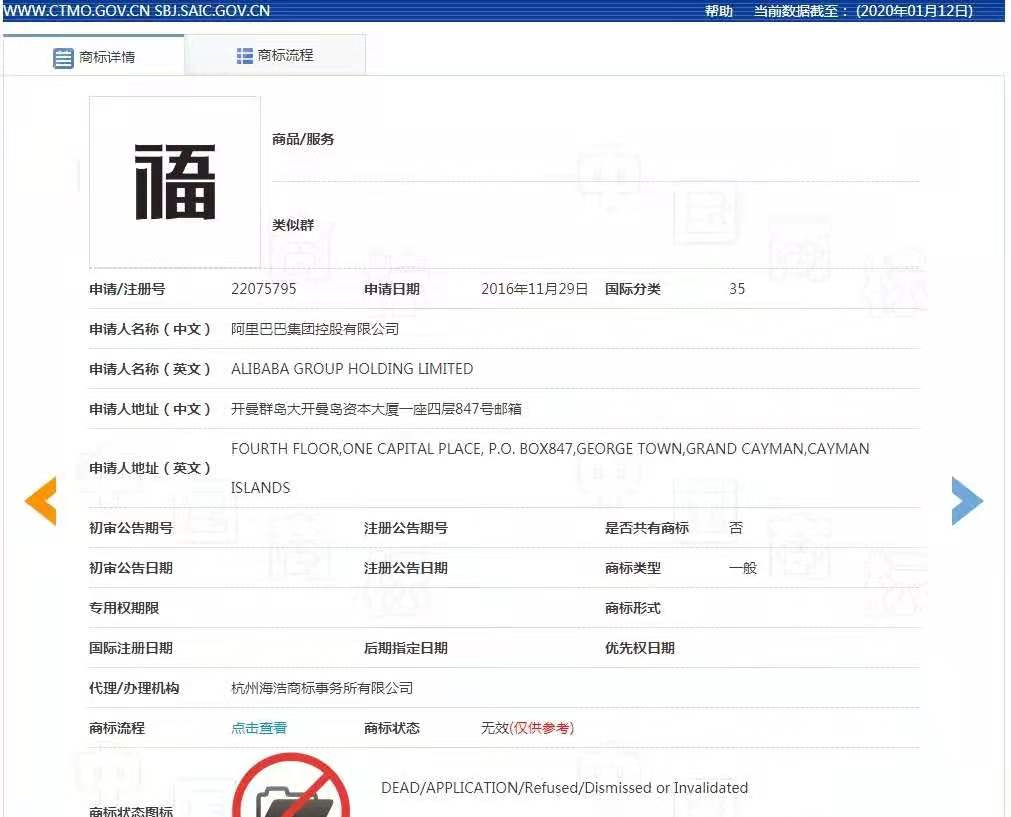Screen dimensions: 1011x817
Task: Click the 申请/注册号 field label
Action: point(127,289)
